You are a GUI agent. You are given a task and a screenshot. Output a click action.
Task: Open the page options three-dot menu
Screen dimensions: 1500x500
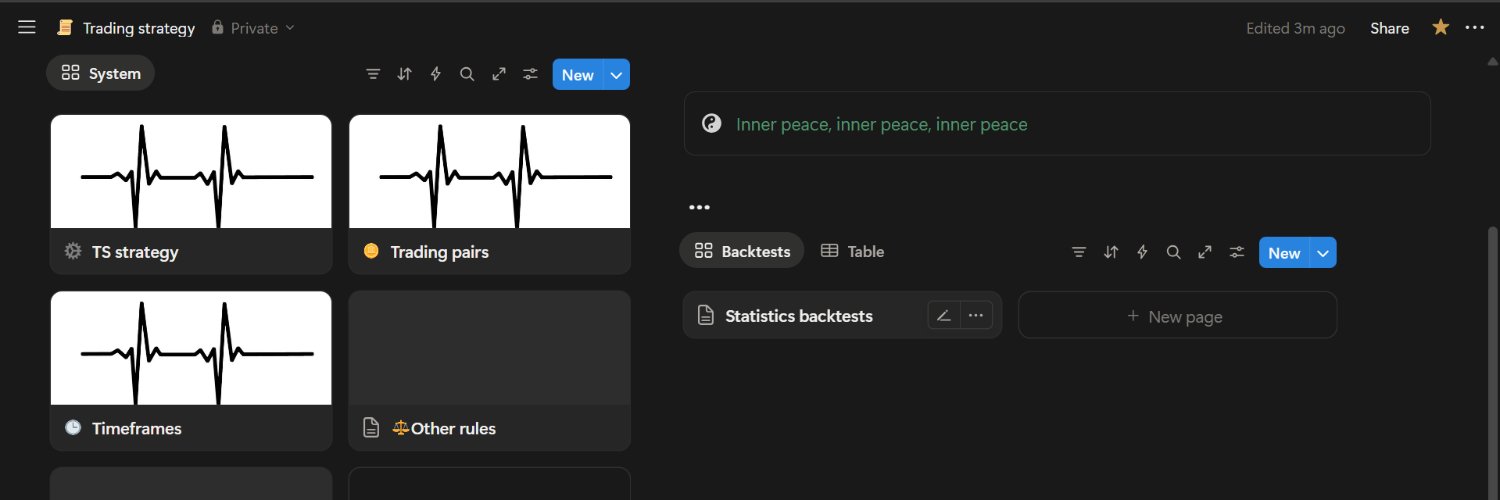tap(1474, 28)
